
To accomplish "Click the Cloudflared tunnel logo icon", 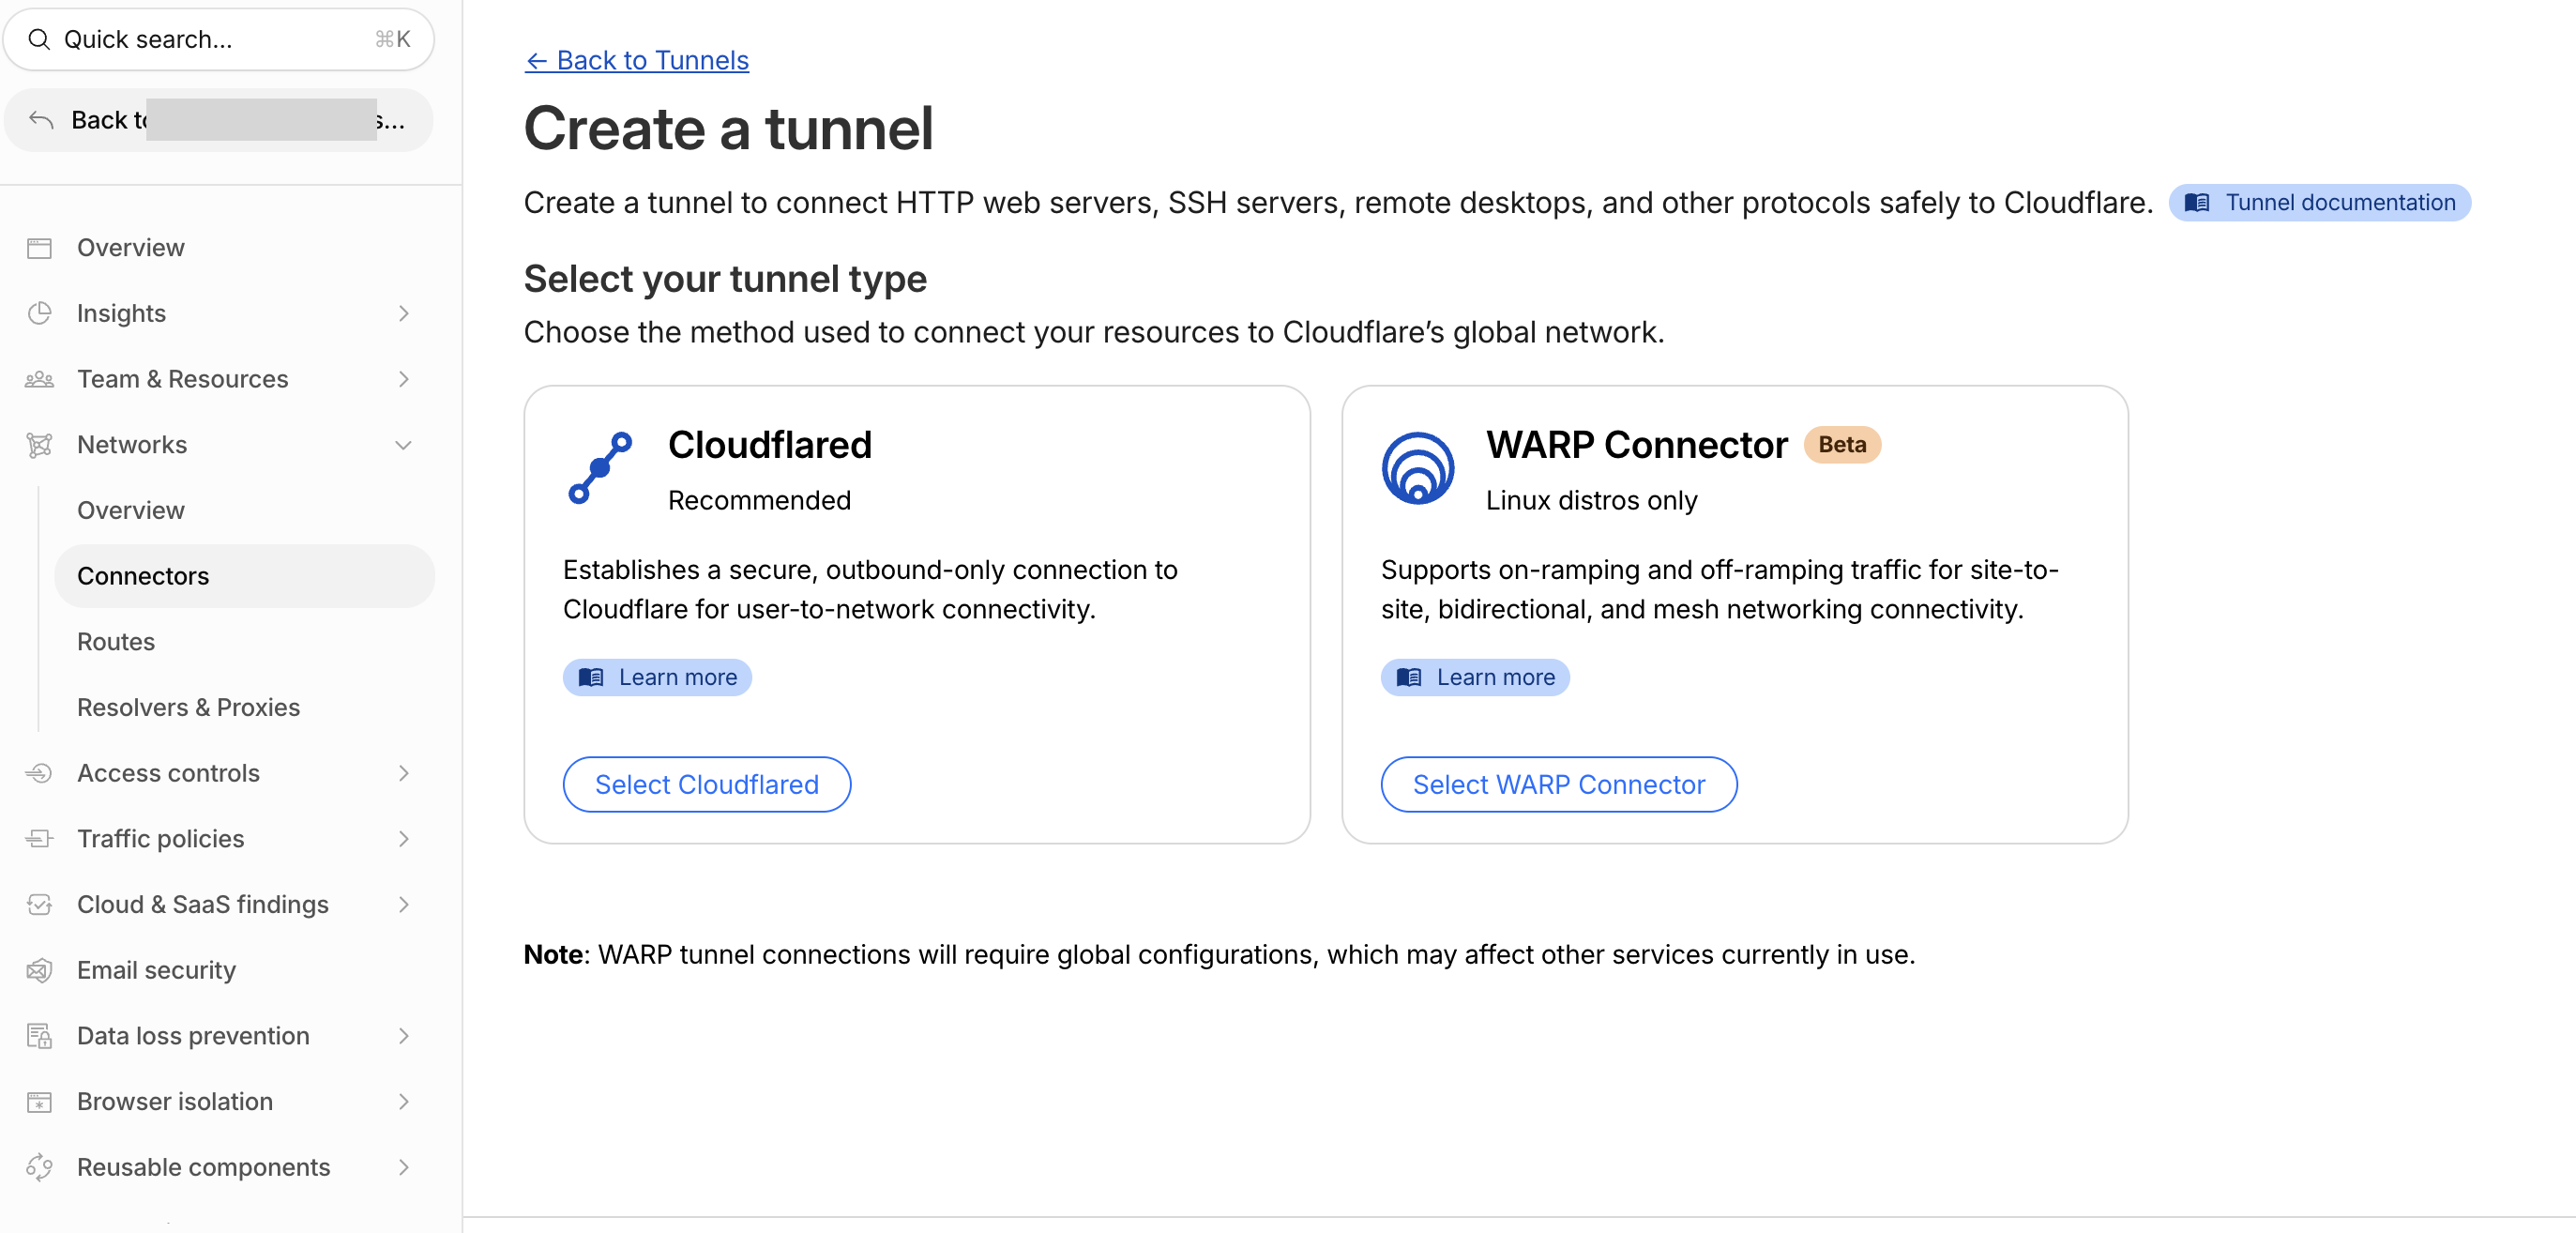I will coord(600,468).
